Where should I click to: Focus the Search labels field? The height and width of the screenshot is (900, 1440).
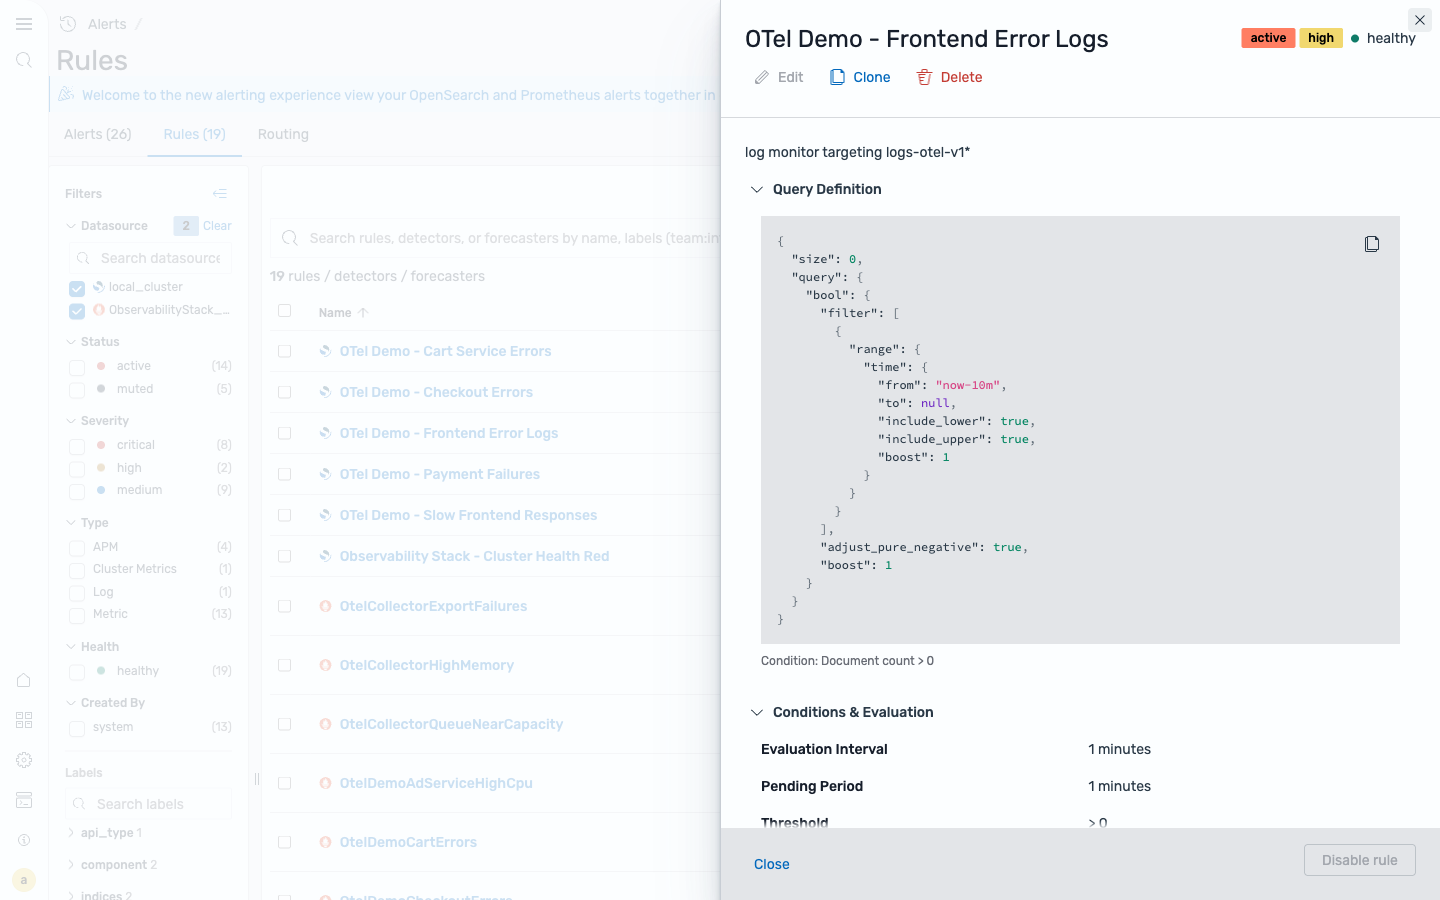tap(148, 804)
